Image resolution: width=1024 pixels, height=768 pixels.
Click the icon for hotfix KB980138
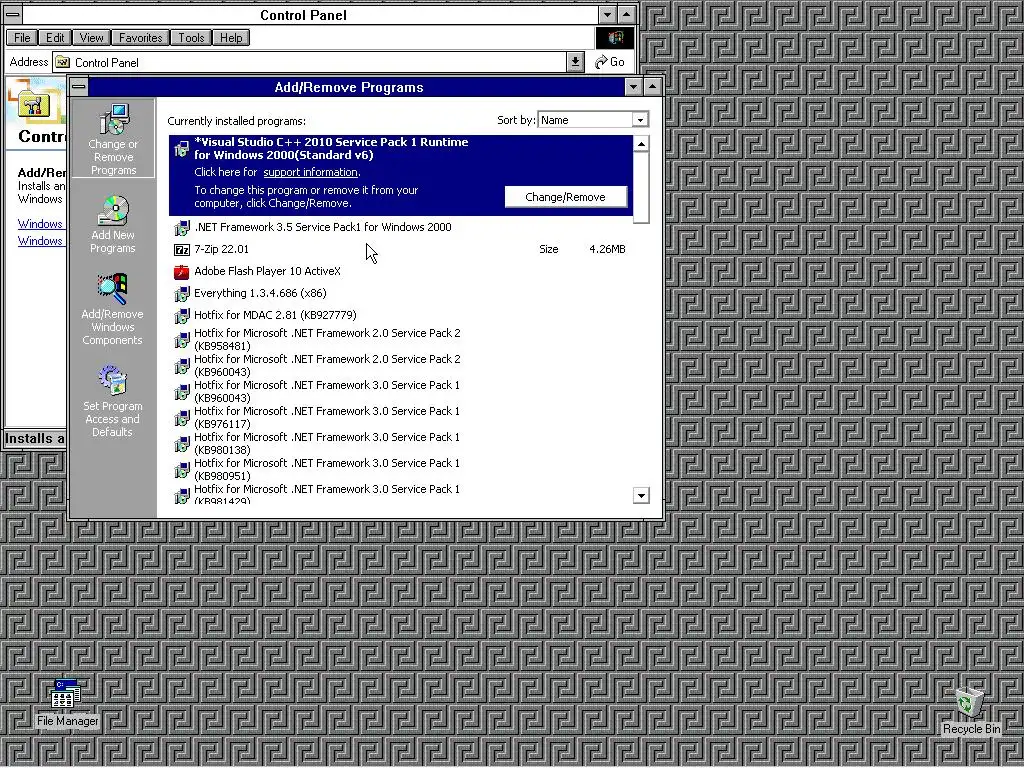point(182,444)
